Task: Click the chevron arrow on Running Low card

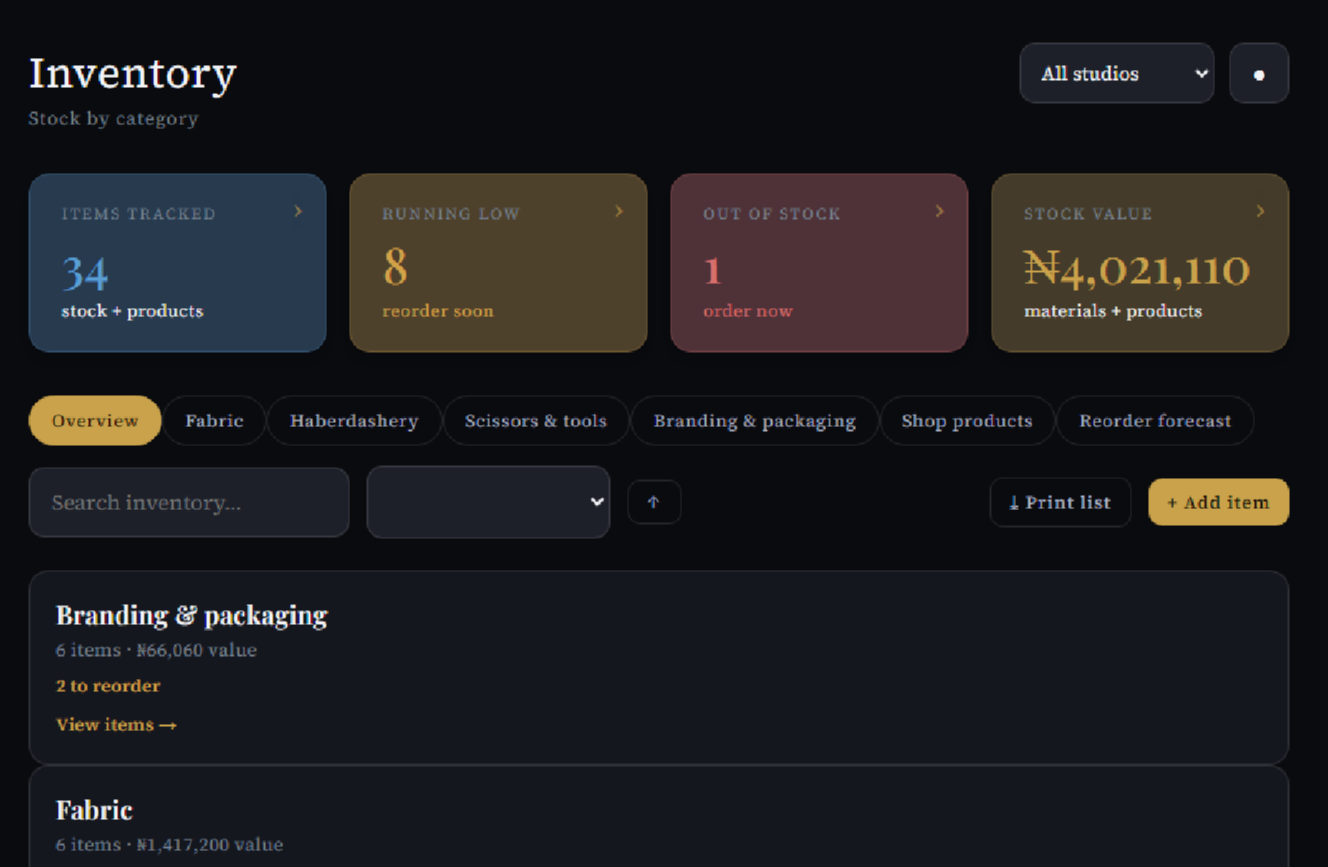Action: tap(619, 211)
